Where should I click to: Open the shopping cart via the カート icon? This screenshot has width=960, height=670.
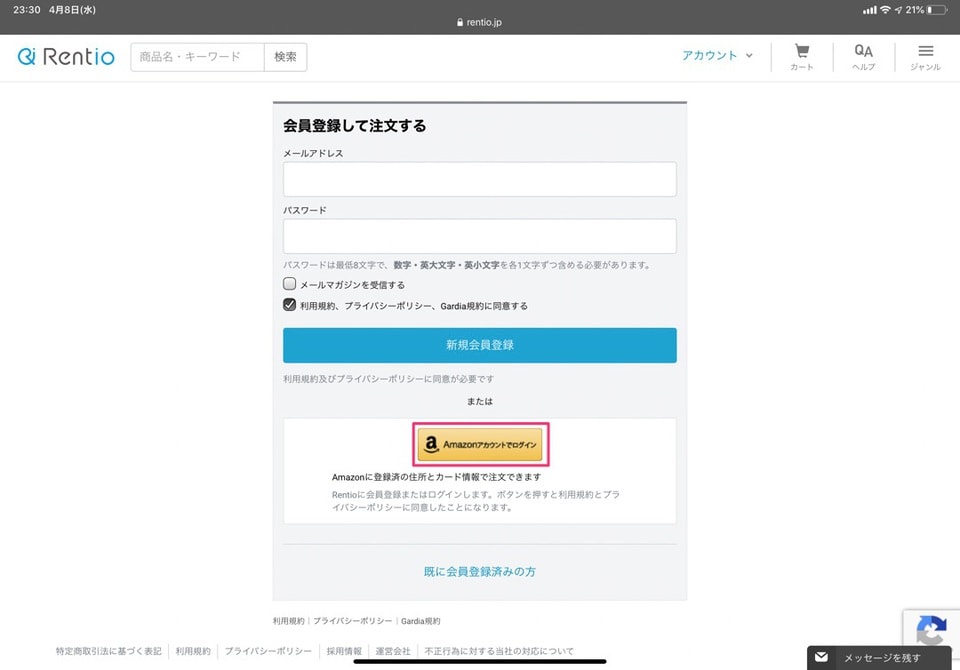click(801, 55)
